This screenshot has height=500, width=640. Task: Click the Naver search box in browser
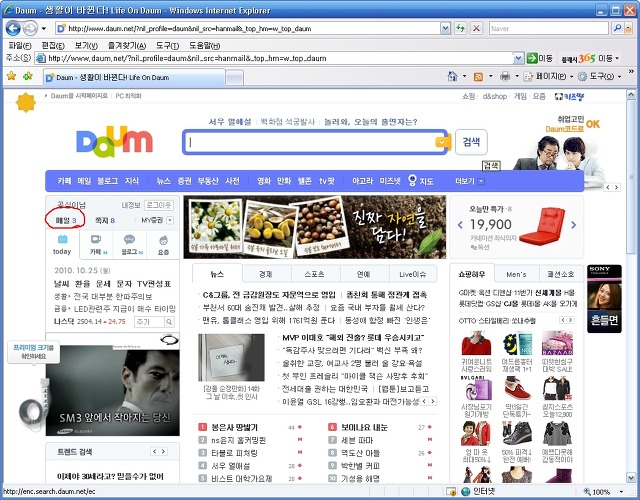pos(549,28)
